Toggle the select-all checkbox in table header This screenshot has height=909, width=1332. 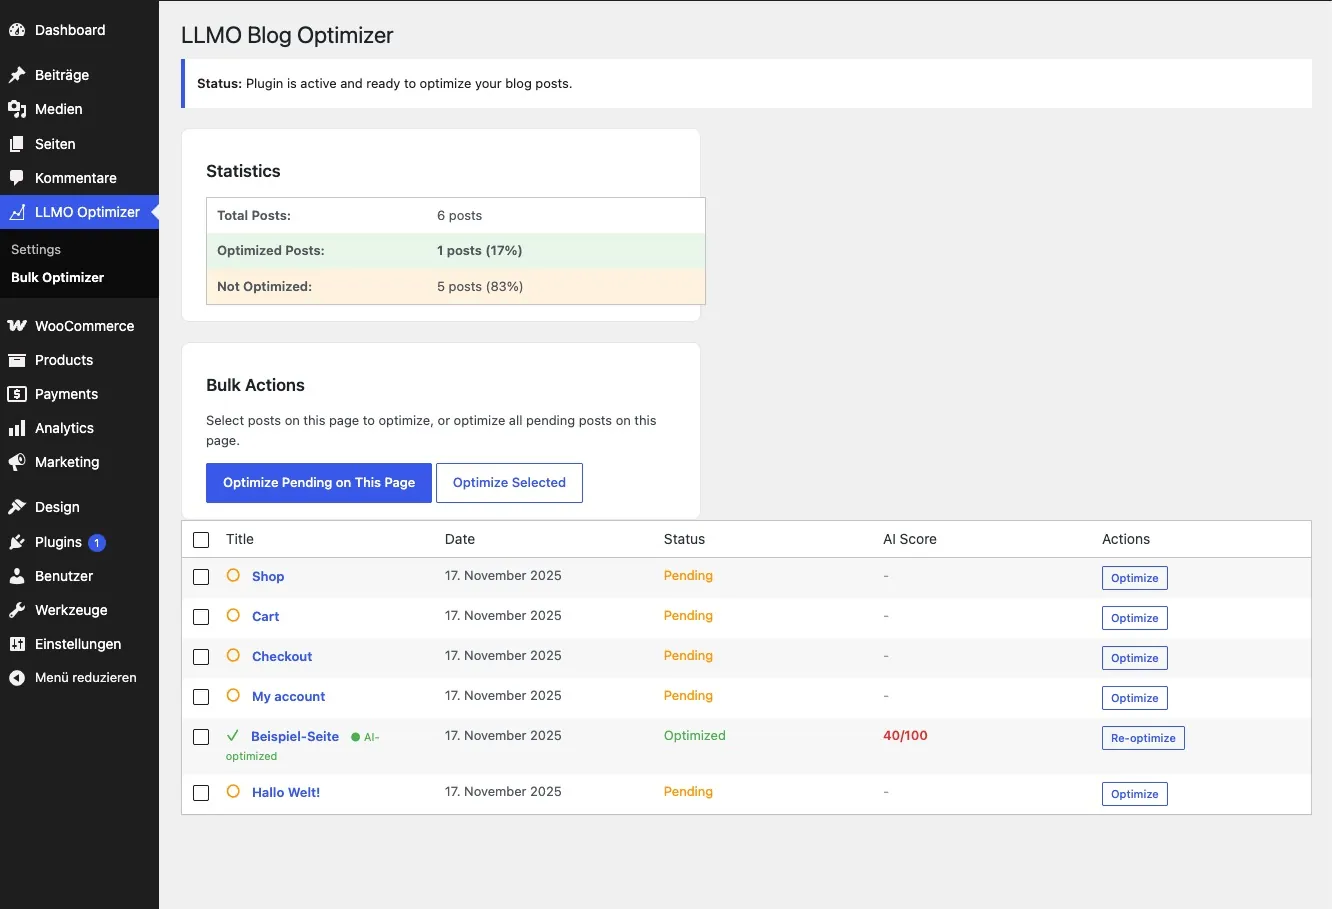[201, 540]
